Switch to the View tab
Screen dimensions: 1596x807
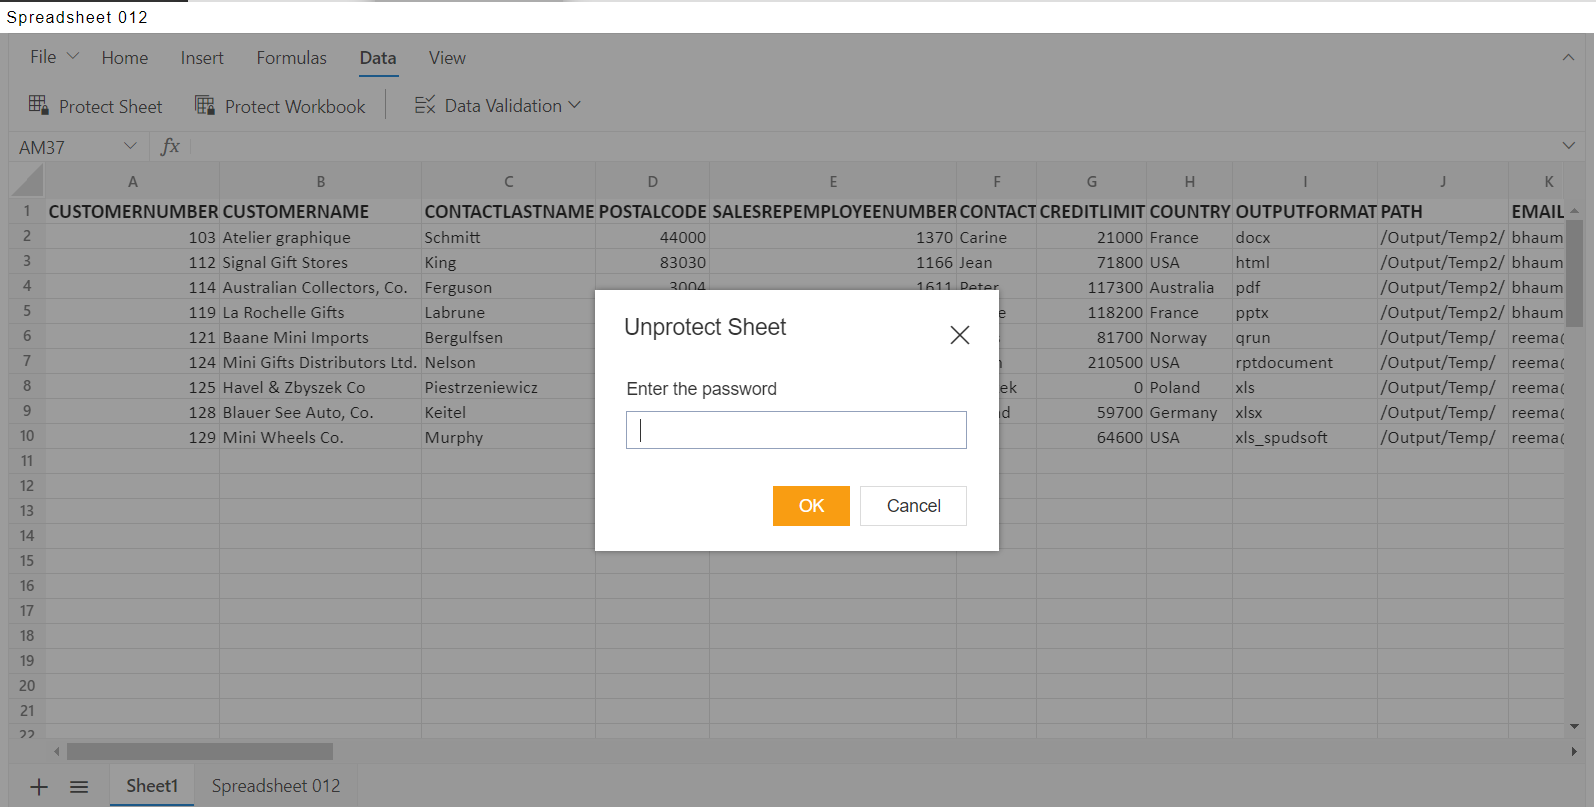(447, 58)
